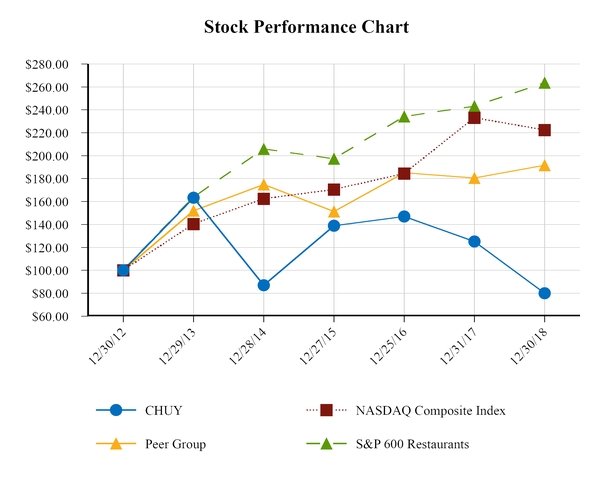
Task: Click the Peer Group legend marker
Action: 116,443
